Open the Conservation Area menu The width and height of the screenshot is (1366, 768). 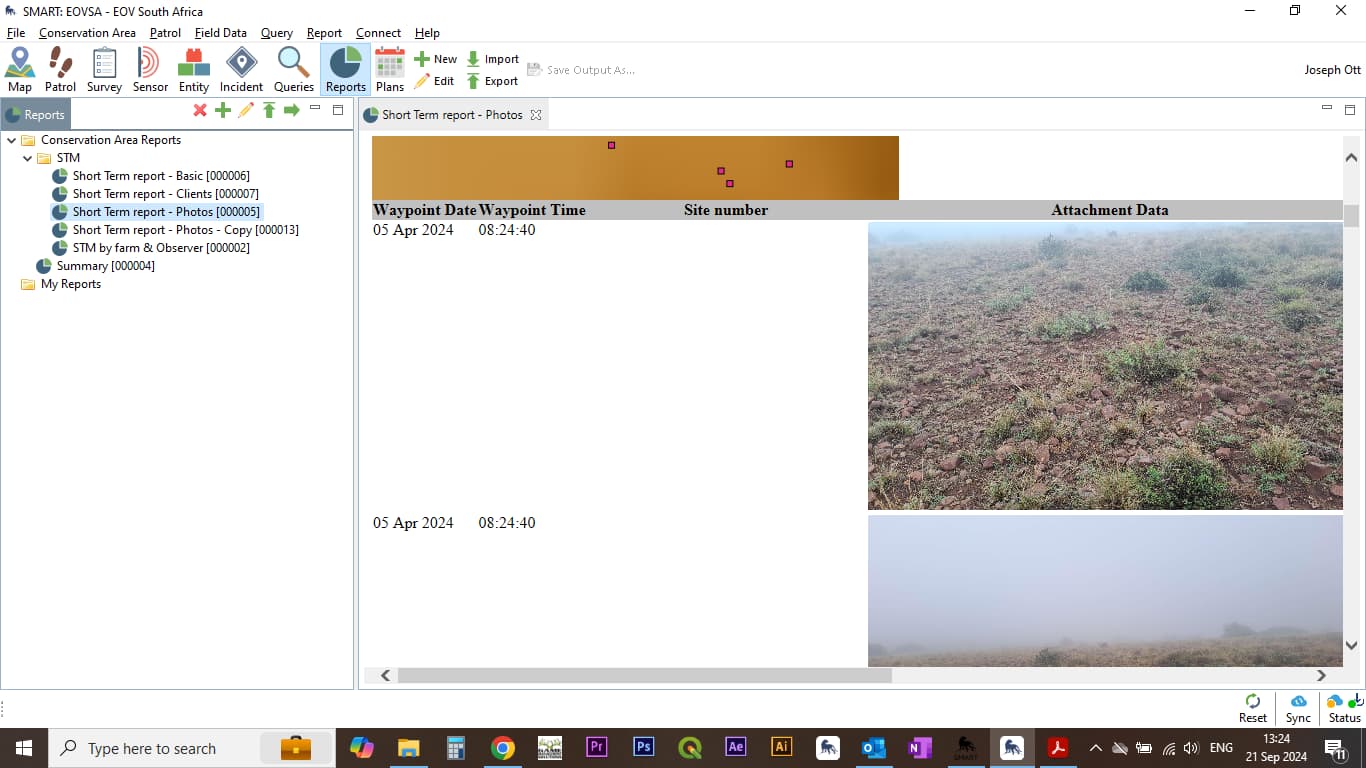click(87, 33)
